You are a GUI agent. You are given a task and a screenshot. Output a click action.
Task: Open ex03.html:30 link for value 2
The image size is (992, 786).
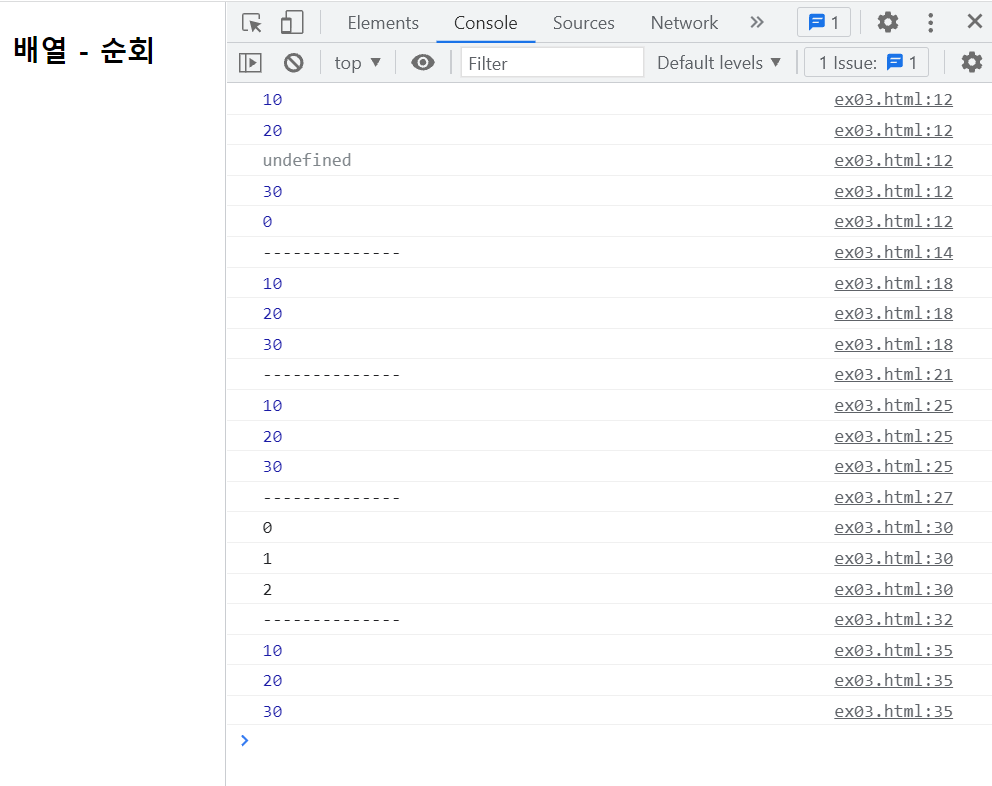point(893,589)
